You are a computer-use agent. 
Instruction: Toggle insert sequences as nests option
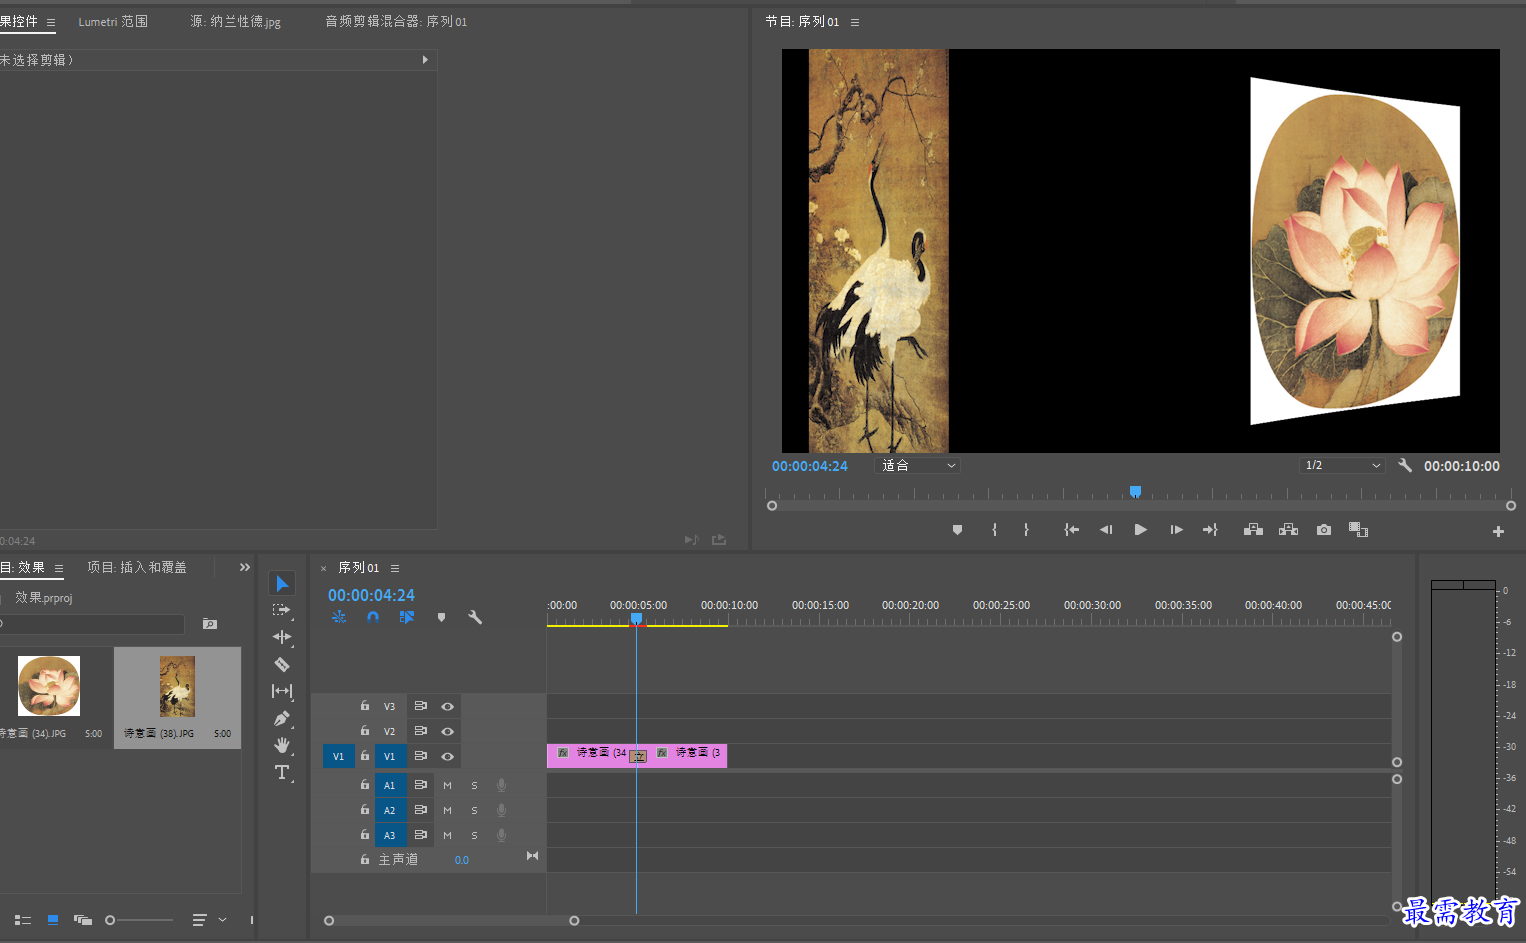[x=339, y=617]
